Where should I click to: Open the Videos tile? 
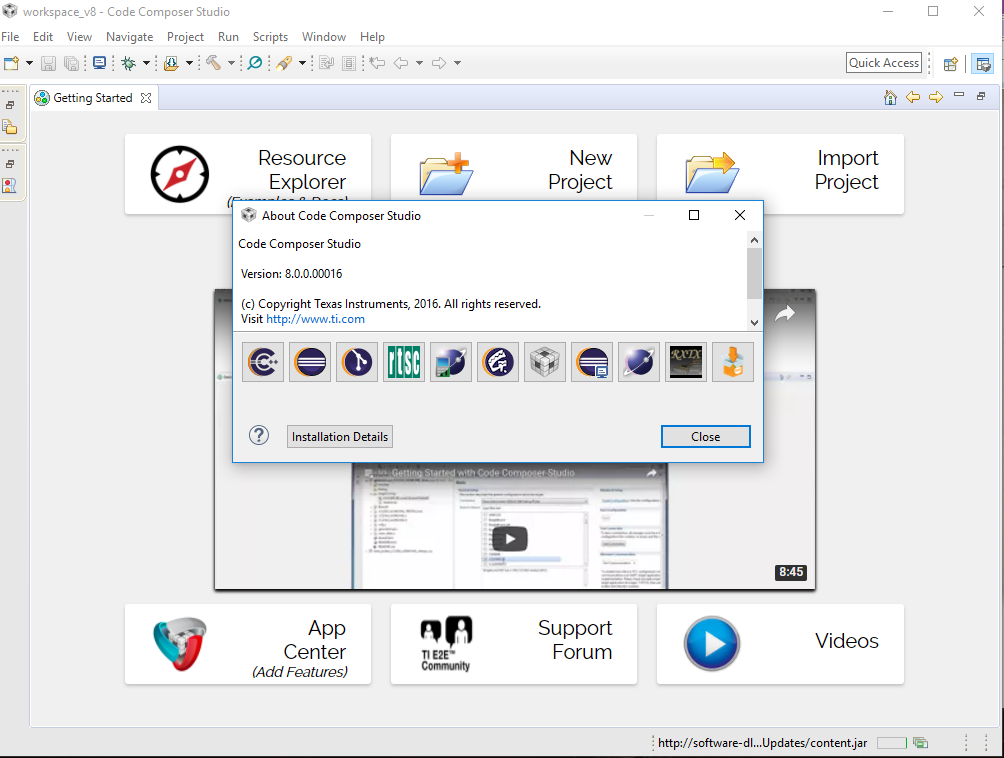click(781, 644)
